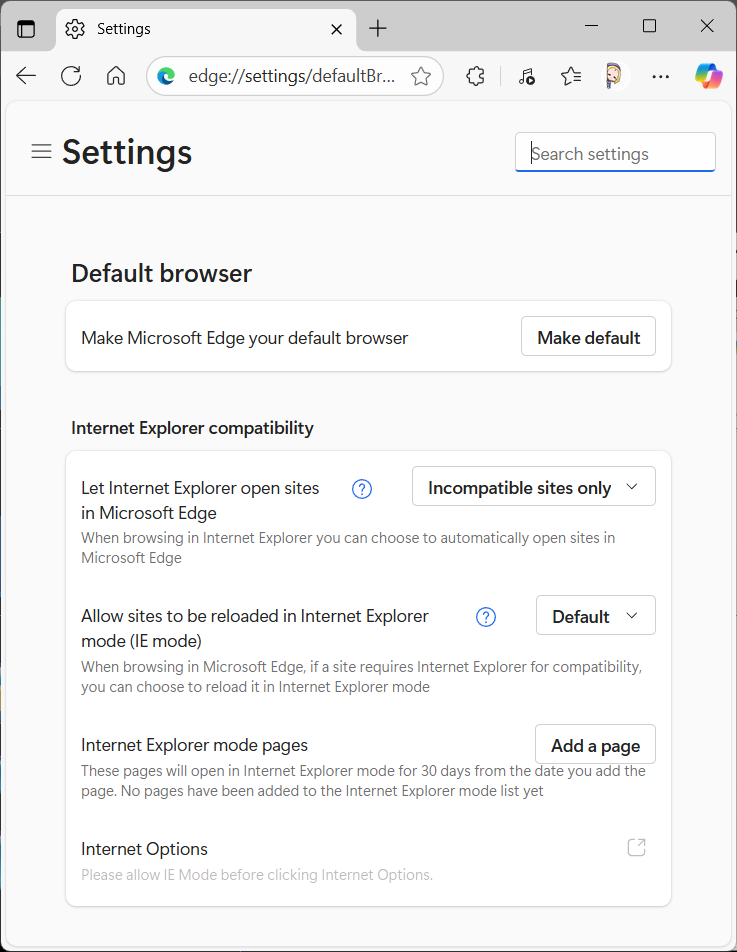Open the Home page button
This screenshot has height=952, width=737.
116,76
